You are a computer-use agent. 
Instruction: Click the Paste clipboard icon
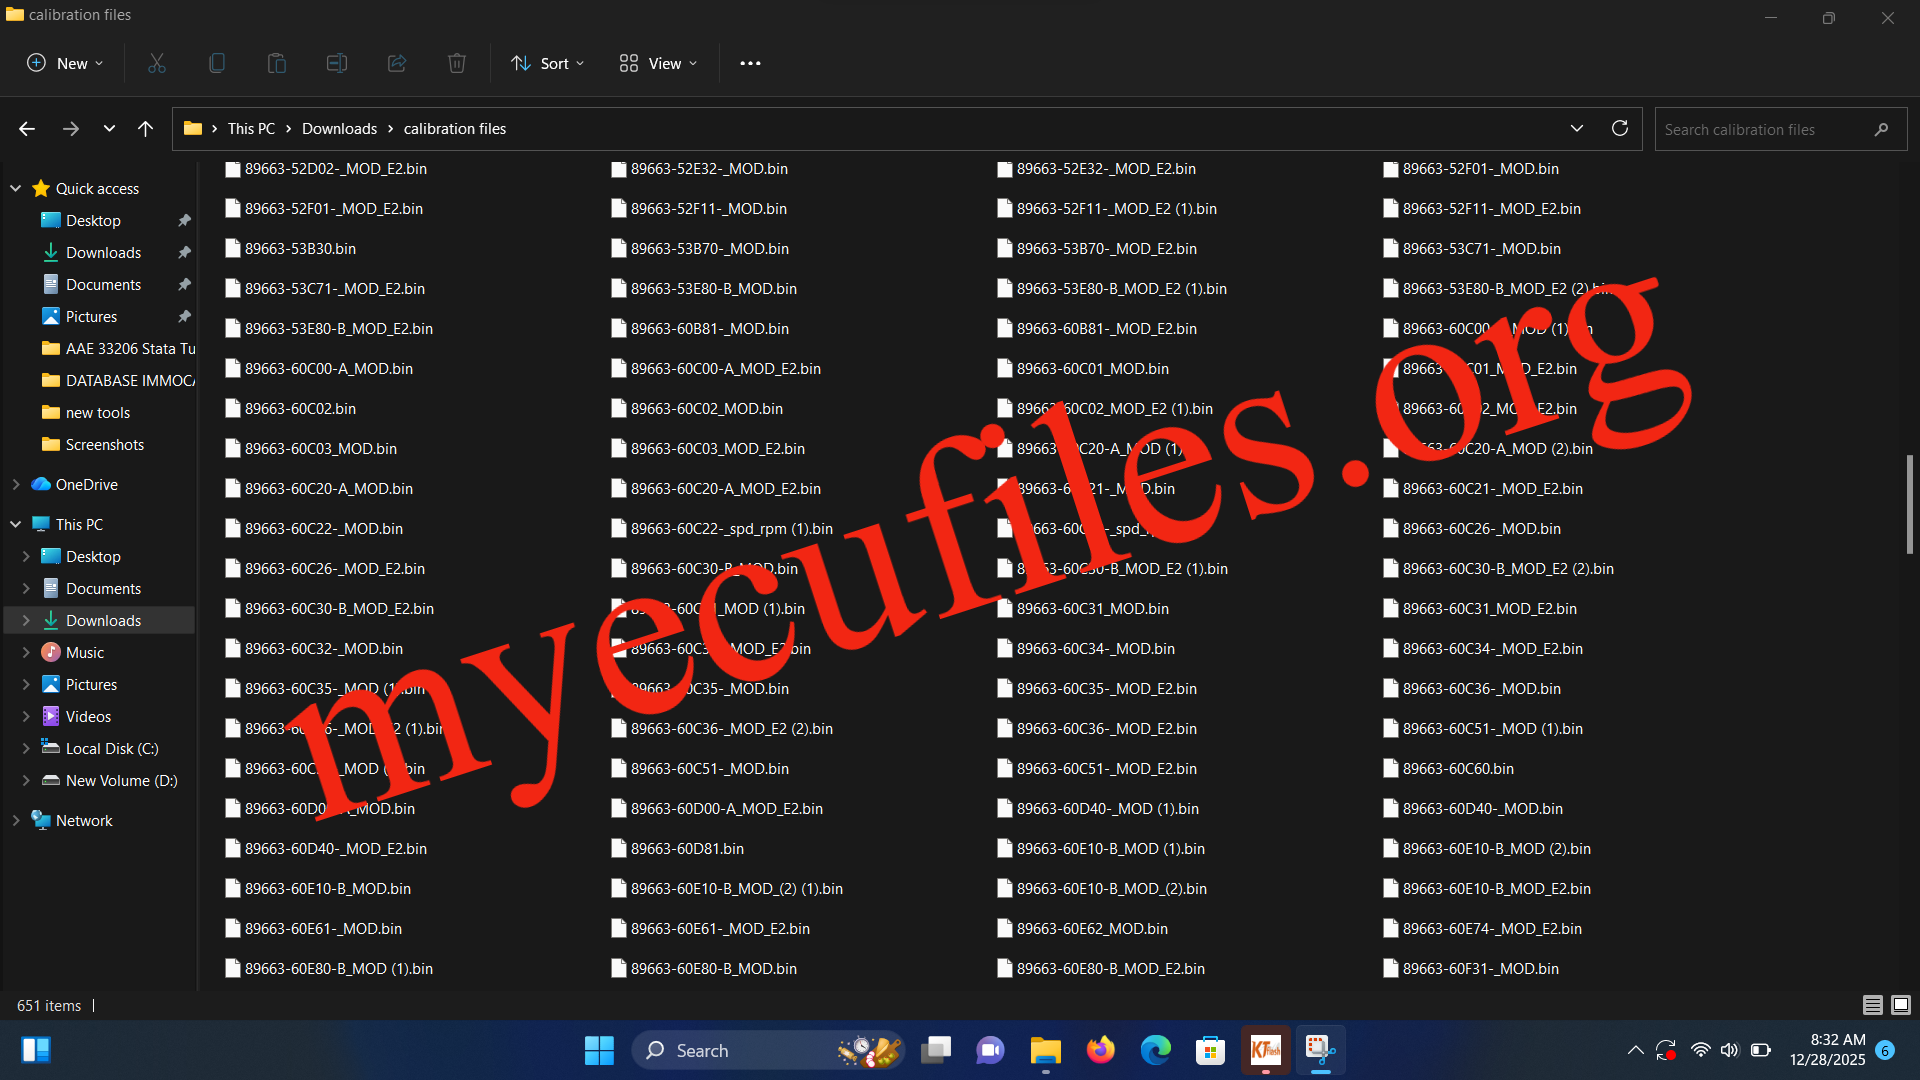[277, 63]
